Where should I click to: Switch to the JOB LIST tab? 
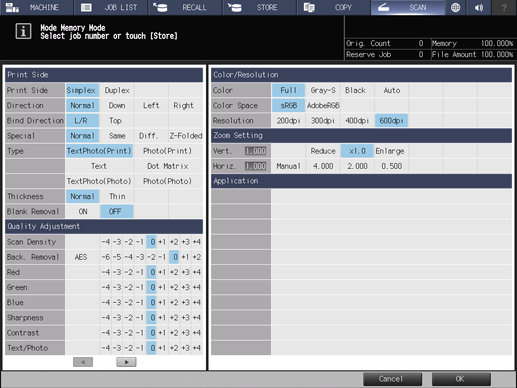tap(110, 7)
